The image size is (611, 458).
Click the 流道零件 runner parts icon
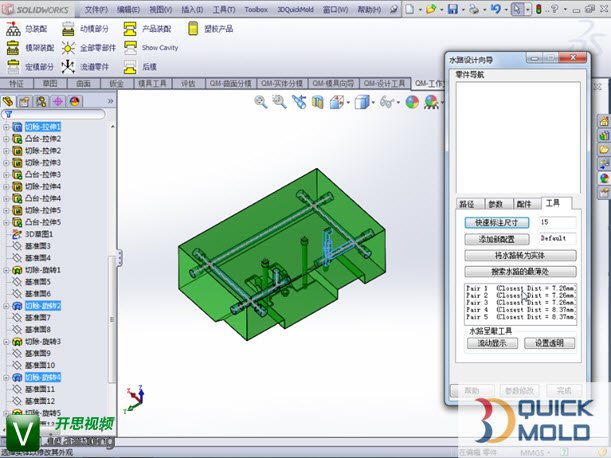click(x=68, y=67)
